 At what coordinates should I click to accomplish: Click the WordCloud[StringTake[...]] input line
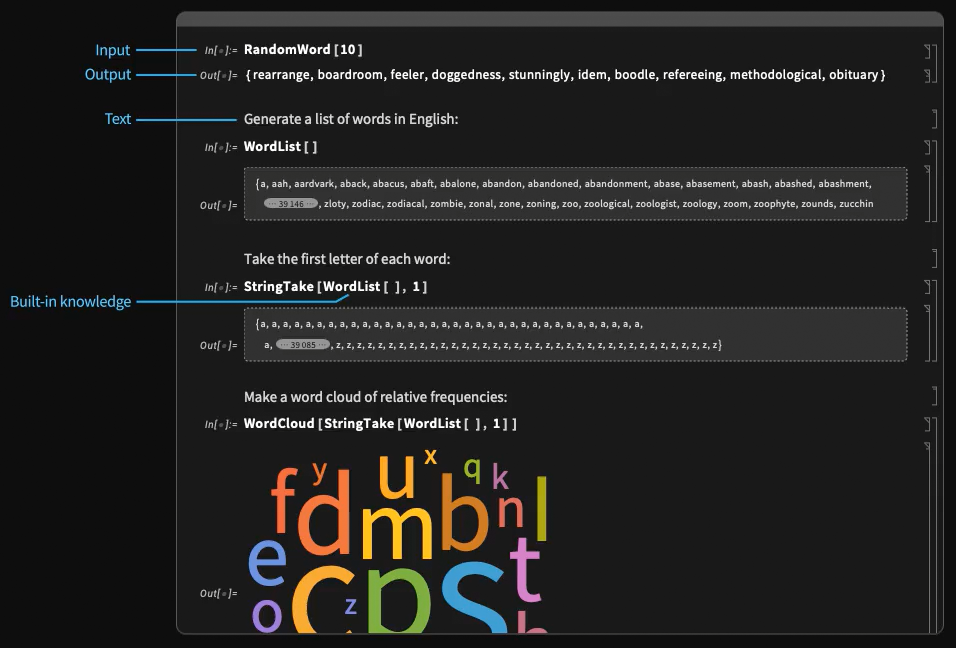point(380,424)
